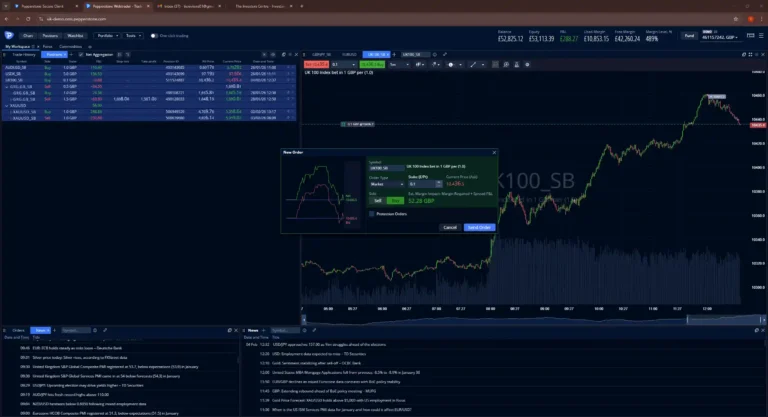Select Buy side in New Order
Viewport: 768px width, 417px height.
tap(395, 201)
